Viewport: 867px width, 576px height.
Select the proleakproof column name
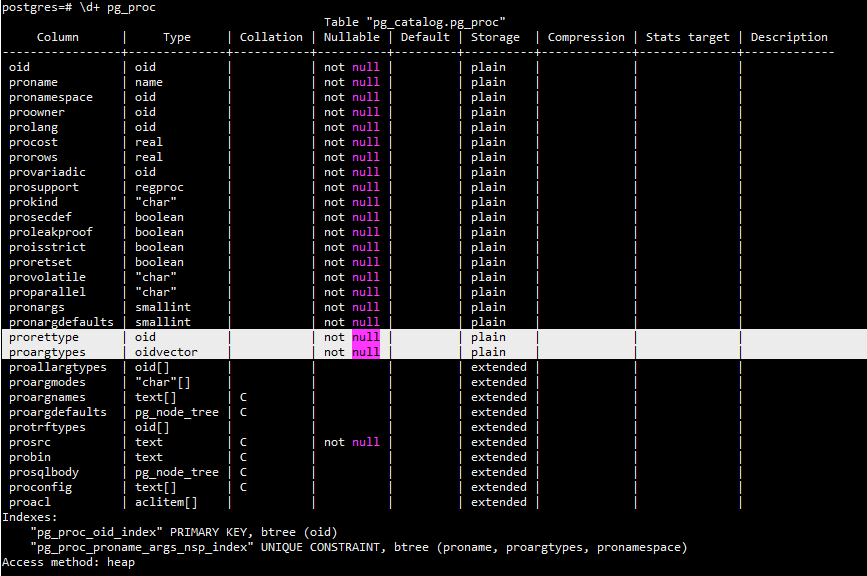(51, 232)
